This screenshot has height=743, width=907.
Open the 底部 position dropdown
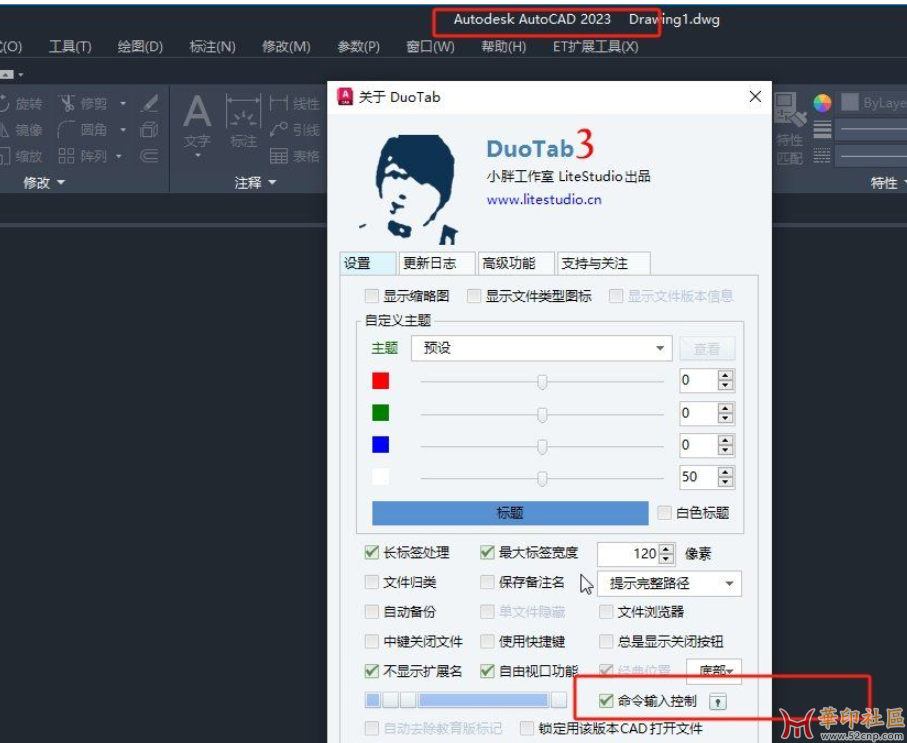pyautogui.click(x=714, y=671)
